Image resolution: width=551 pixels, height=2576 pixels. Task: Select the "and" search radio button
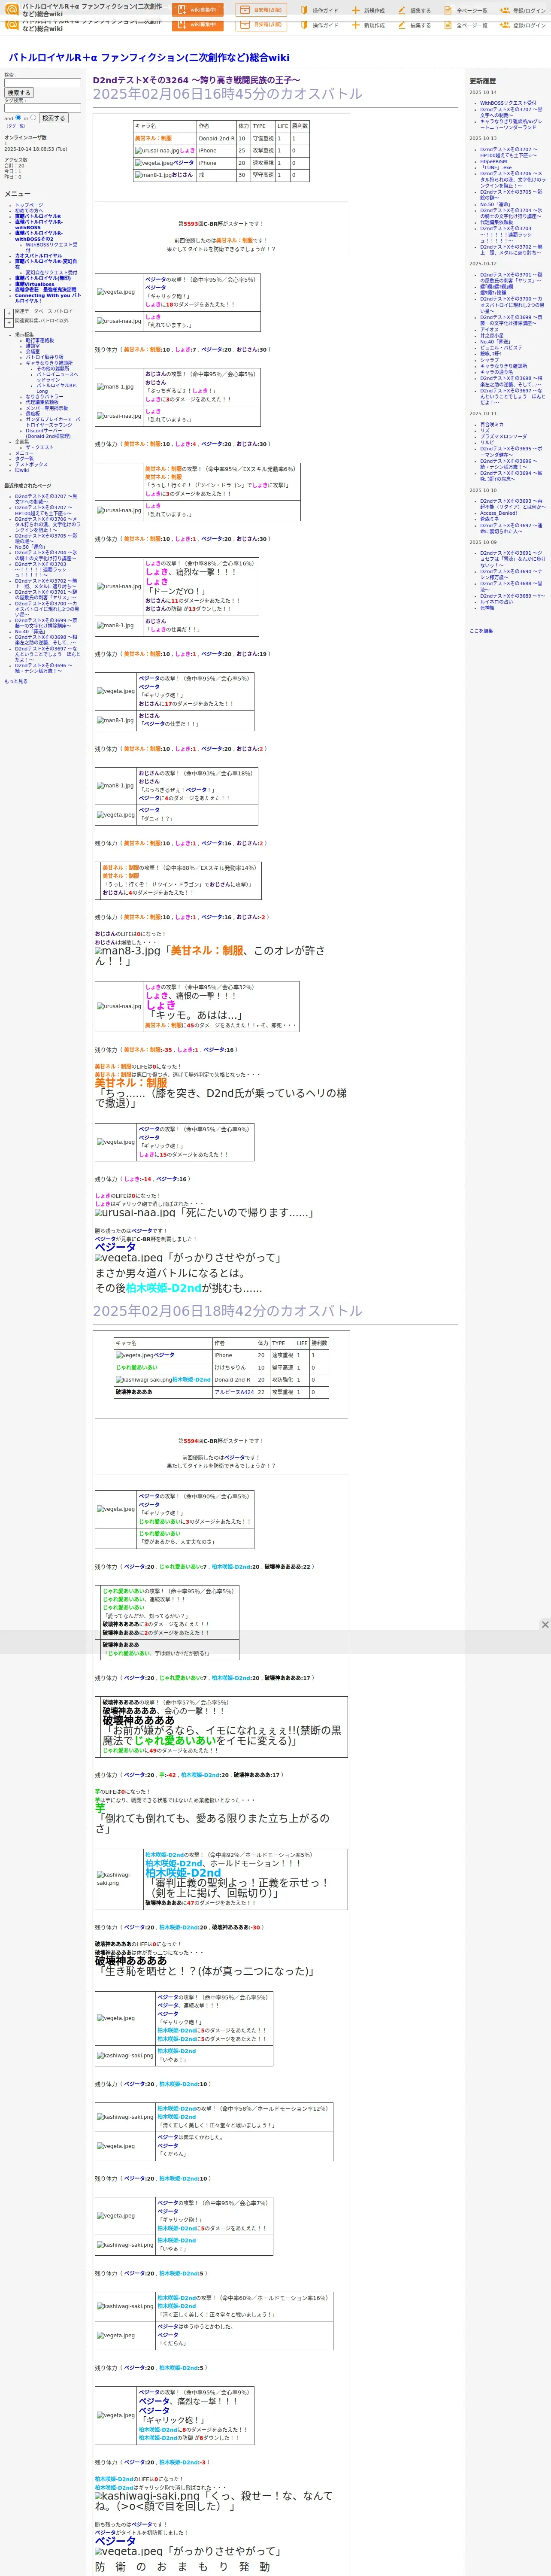[x=19, y=118]
